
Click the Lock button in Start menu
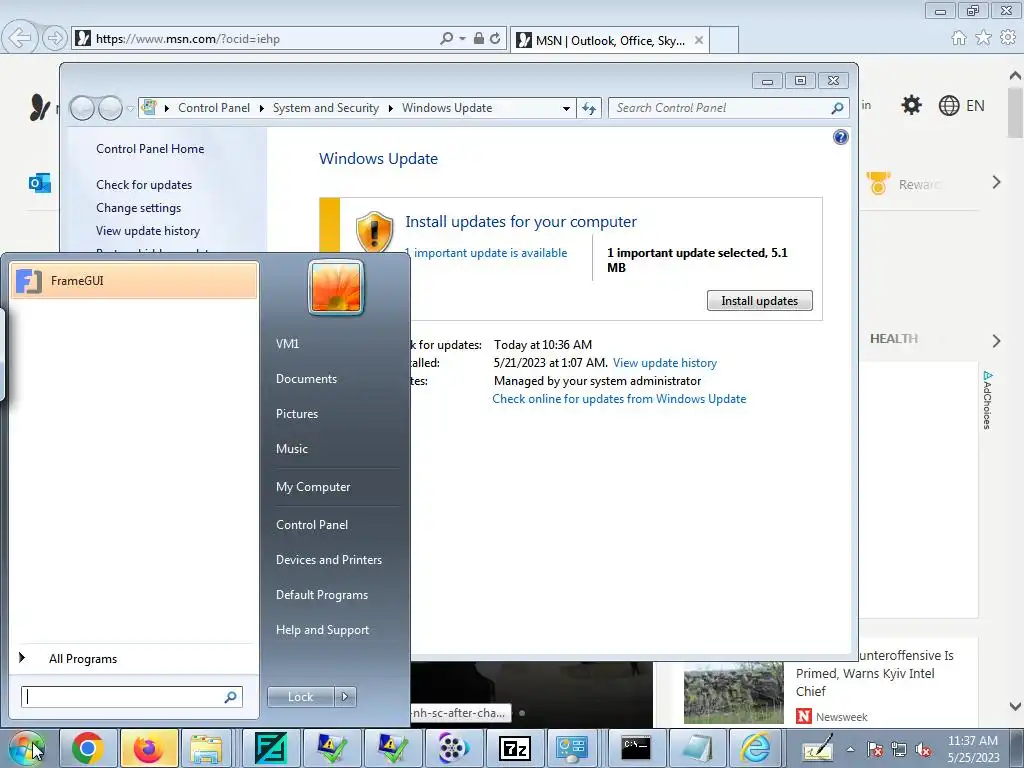(x=300, y=697)
